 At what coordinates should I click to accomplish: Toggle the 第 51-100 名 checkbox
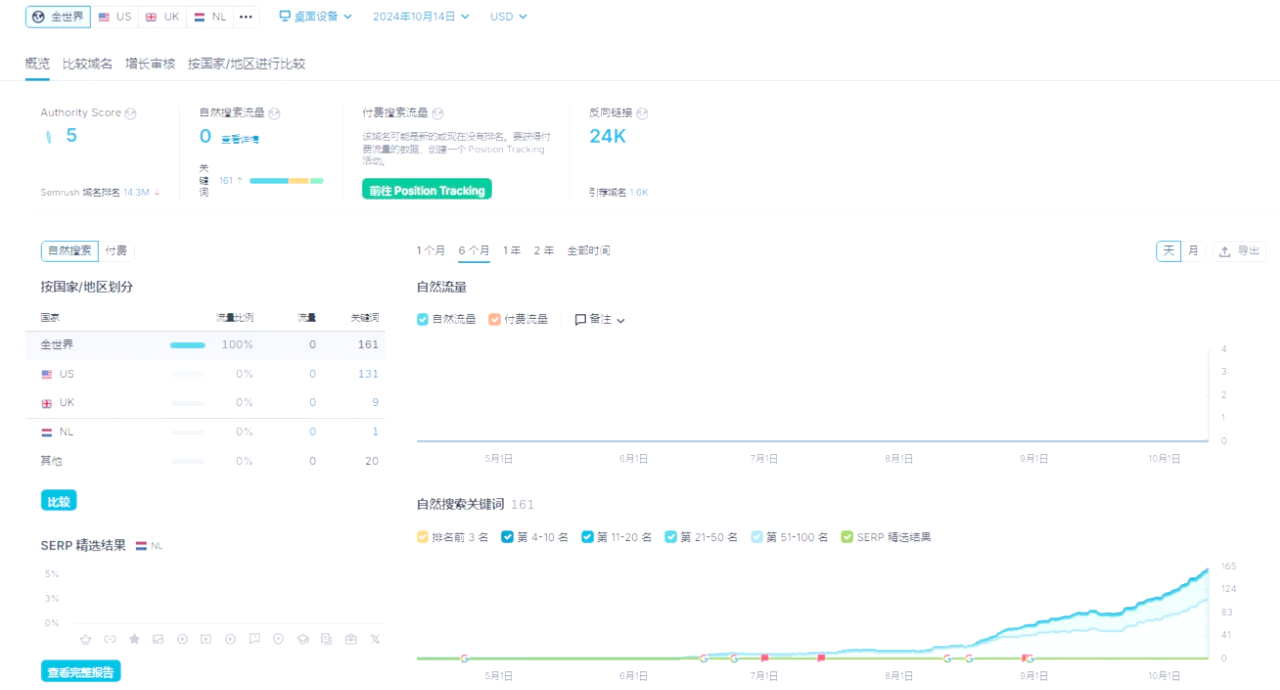[757, 537]
